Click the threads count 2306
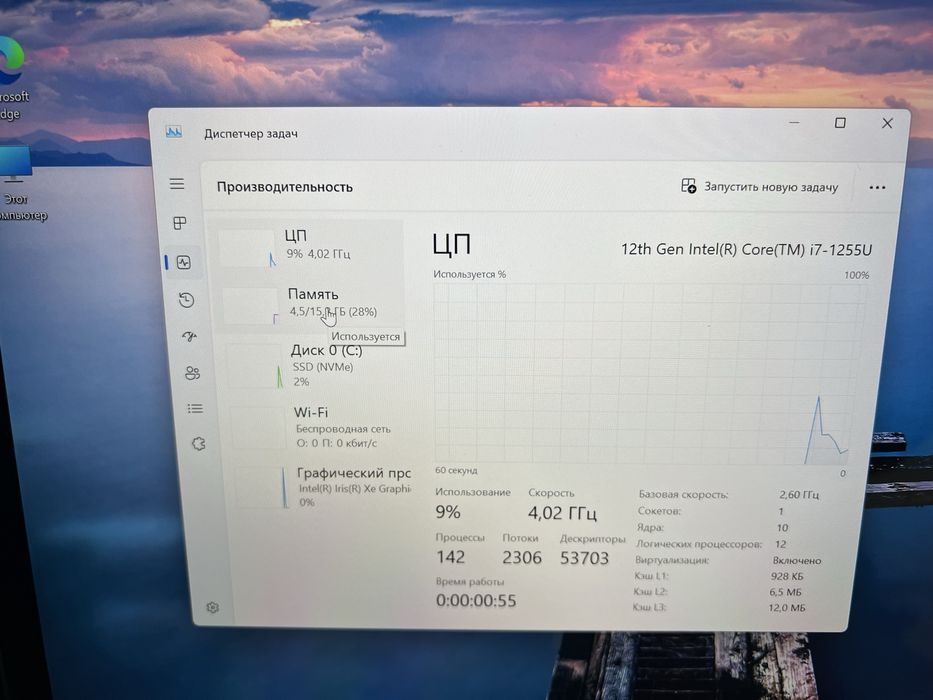 tap(522, 558)
